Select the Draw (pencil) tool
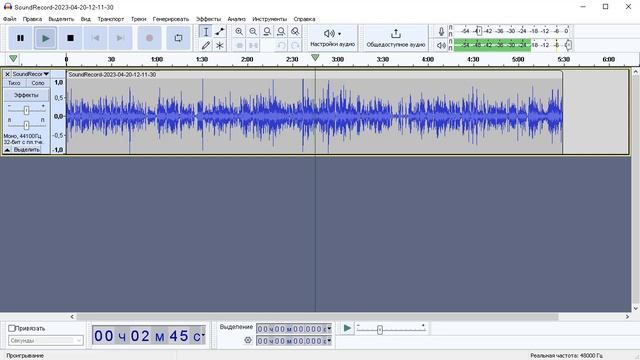The height and width of the screenshot is (360, 640). point(206,45)
